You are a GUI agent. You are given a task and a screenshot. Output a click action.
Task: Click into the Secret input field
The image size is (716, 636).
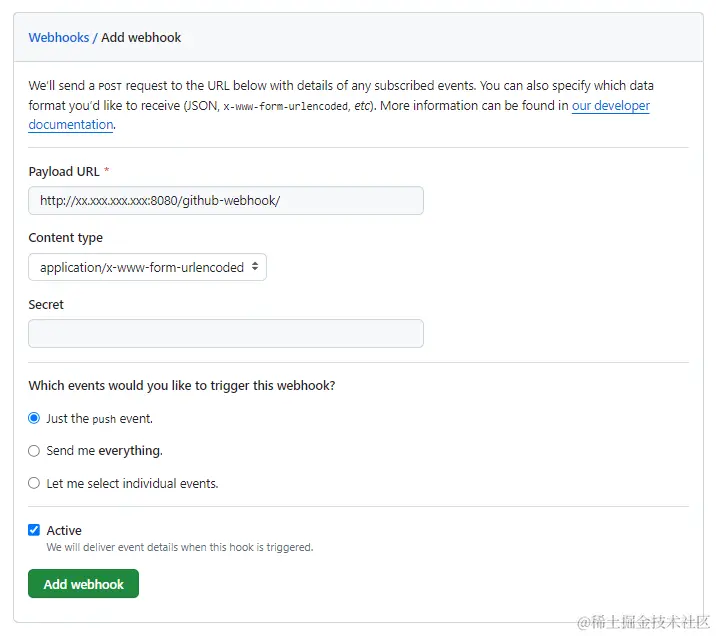(x=226, y=334)
